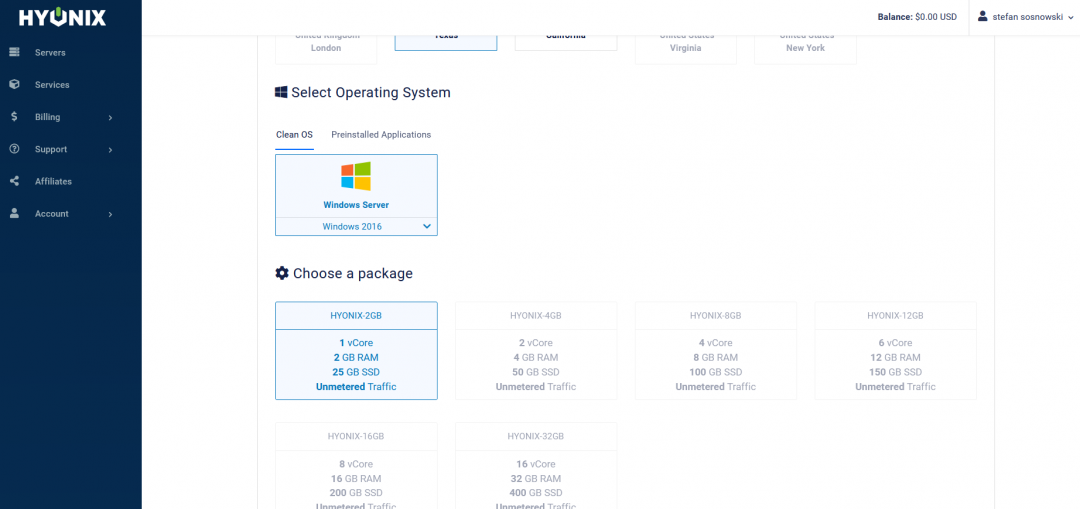The width and height of the screenshot is (1080, 509).
Task: Switch to the Clean OS tab
Action: 294,135
